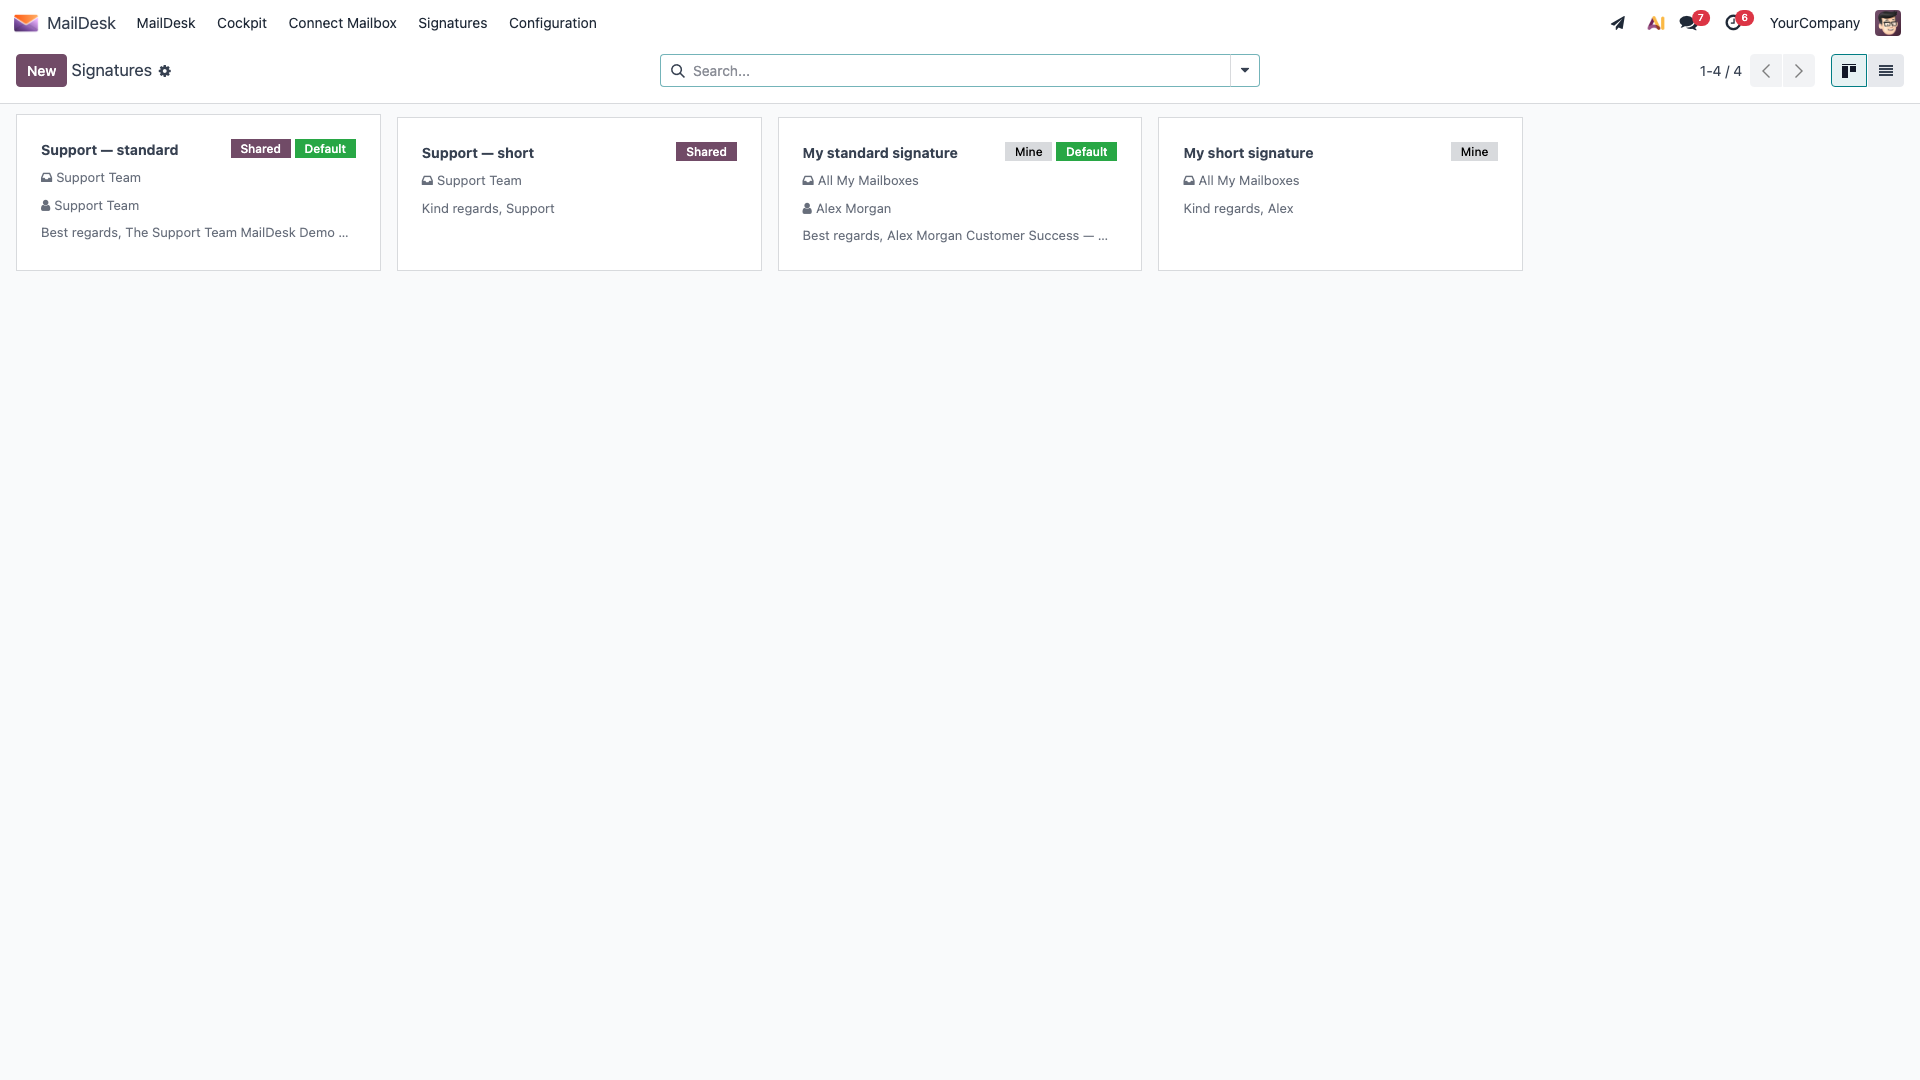1920x1080 pixels.
Task: Click the gear icon next to Signatures
Action: 165,71
